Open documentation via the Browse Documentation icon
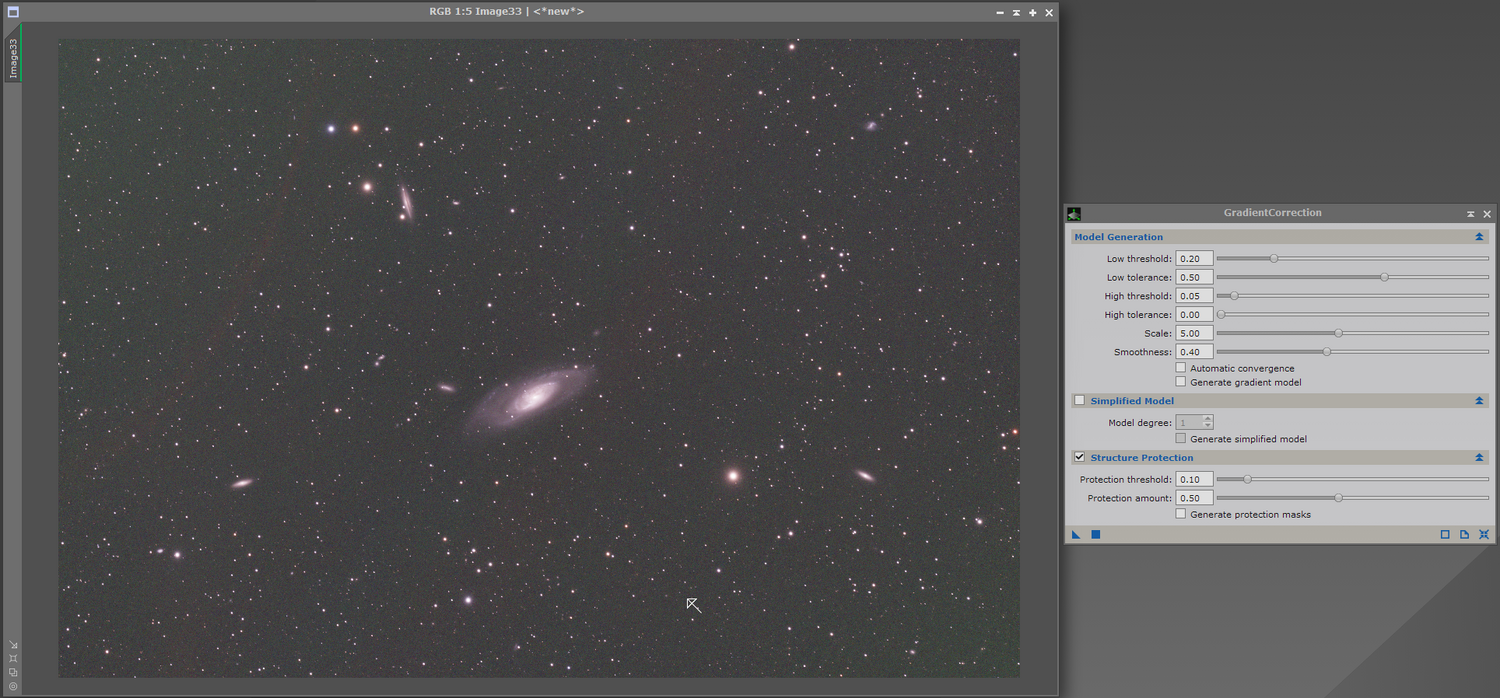The image size is (1500, 698). (x=1464, y=535)
